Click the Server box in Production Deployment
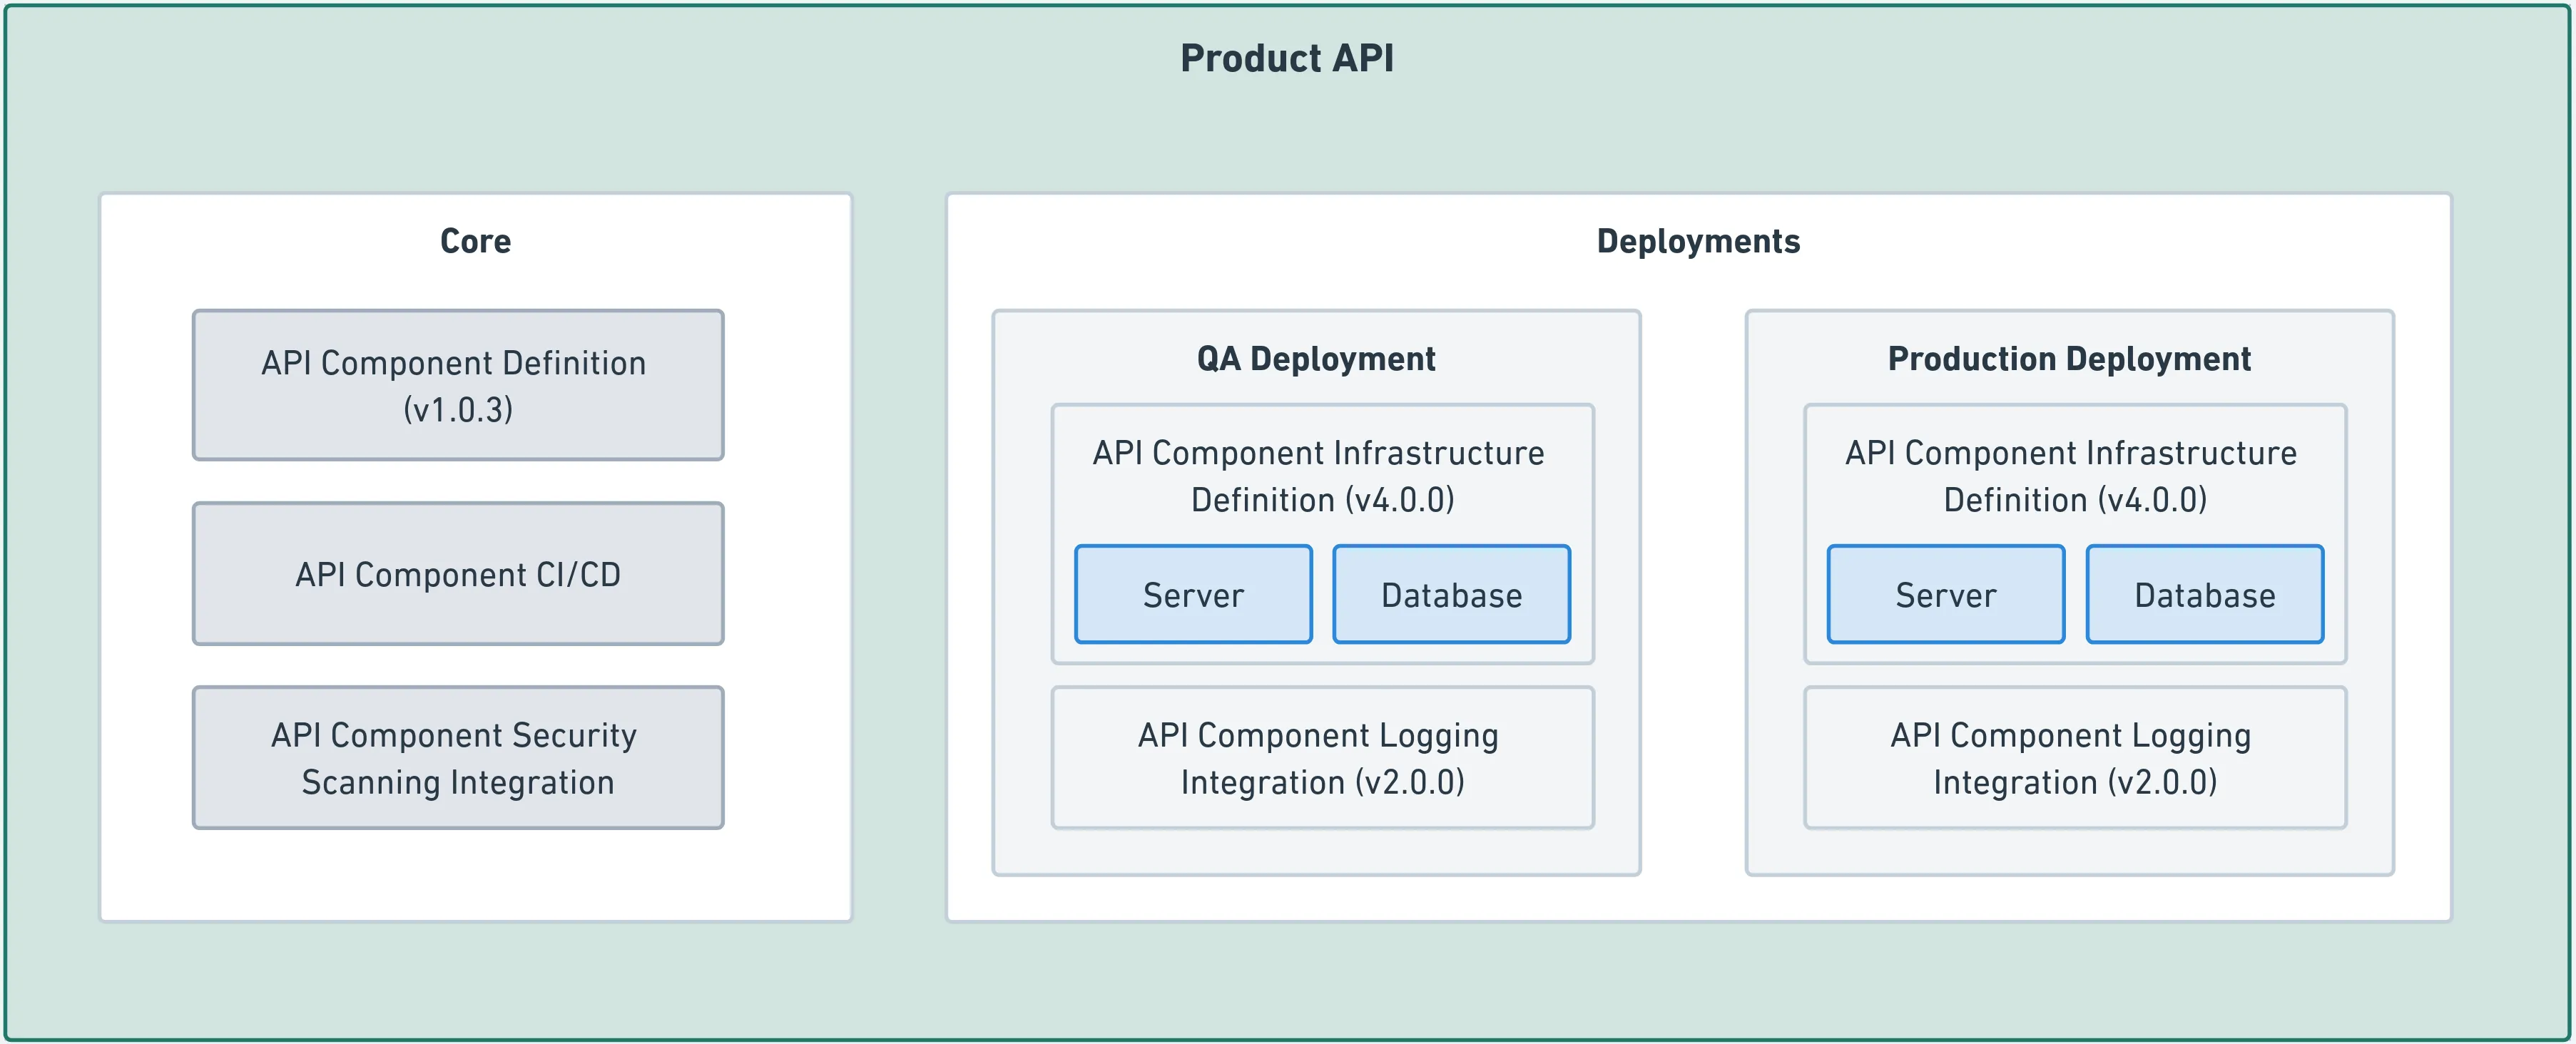The height and width of the screenshot is (1044, 2576). 1946,595
